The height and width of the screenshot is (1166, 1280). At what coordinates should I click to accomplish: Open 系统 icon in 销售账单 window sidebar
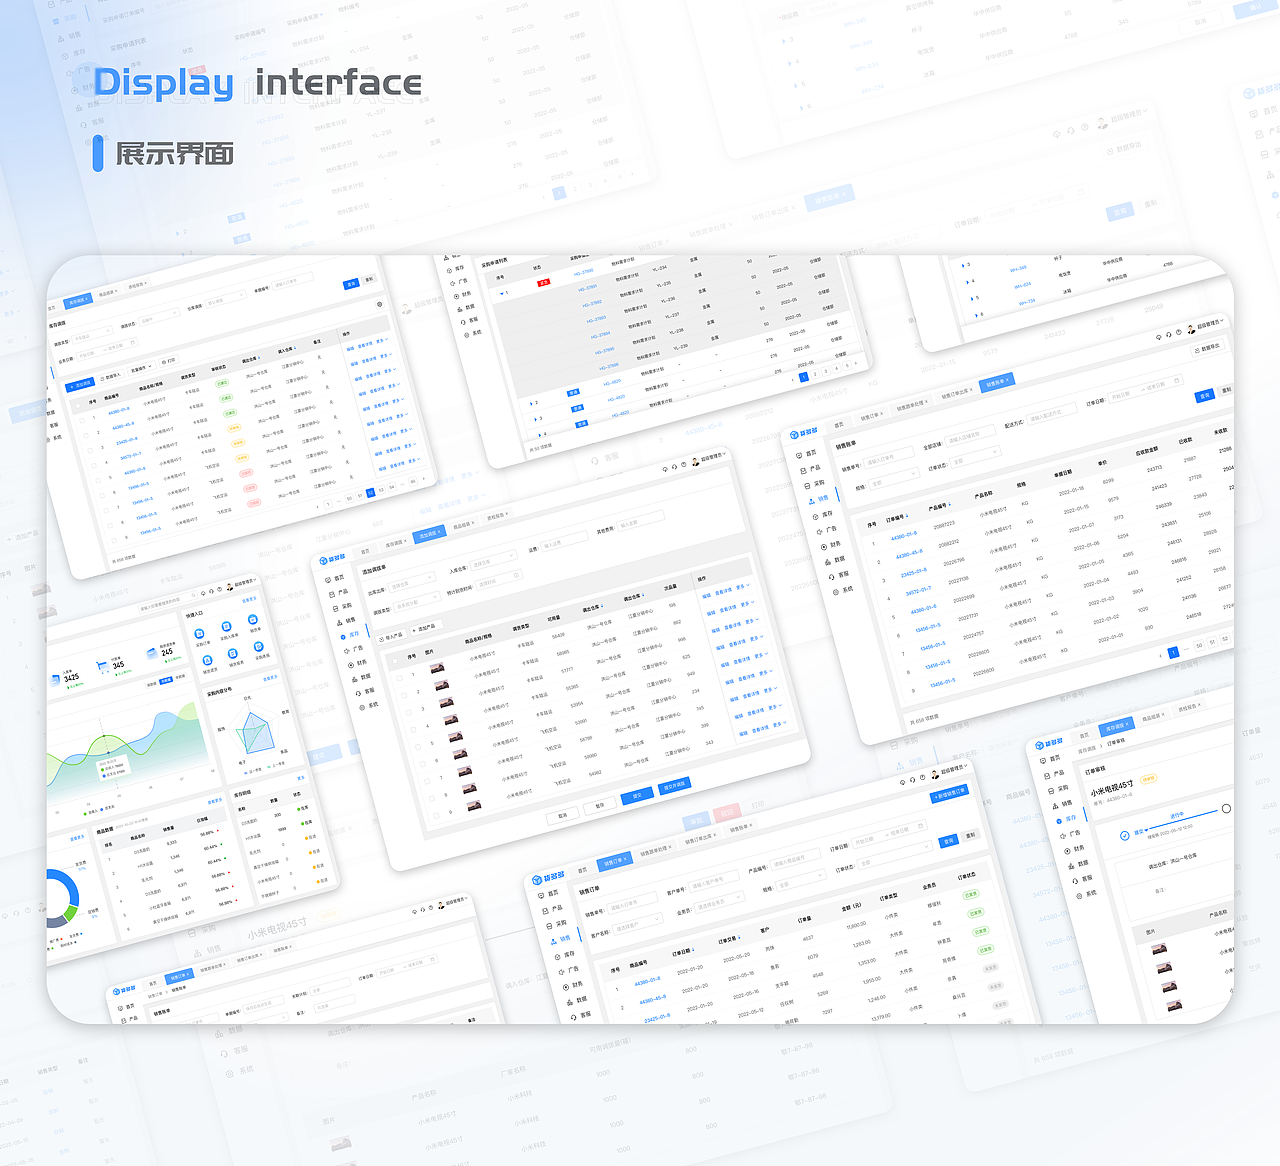tap(836, 592)
